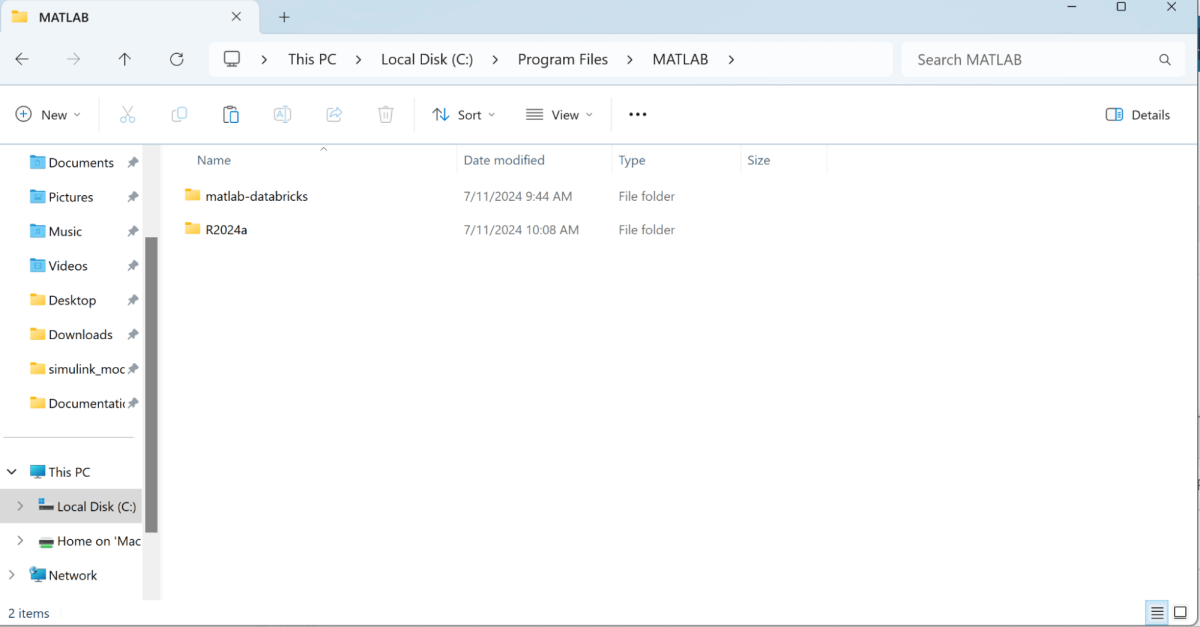The width and height of the screenshot is (1200, 627).
Task: Select Program Files in the address breadcrumb
Action: point(562,60)
